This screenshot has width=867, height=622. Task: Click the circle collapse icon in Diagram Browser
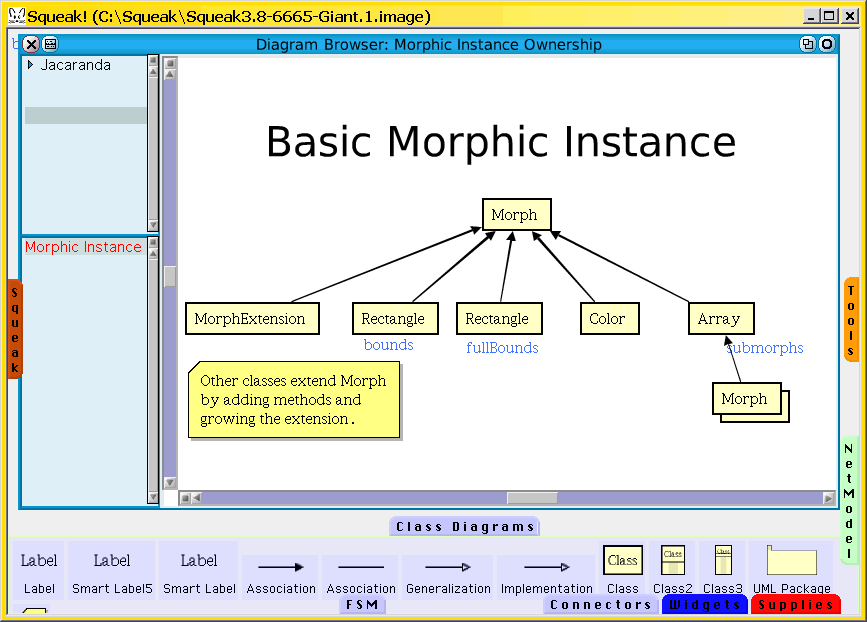point(827,44)
